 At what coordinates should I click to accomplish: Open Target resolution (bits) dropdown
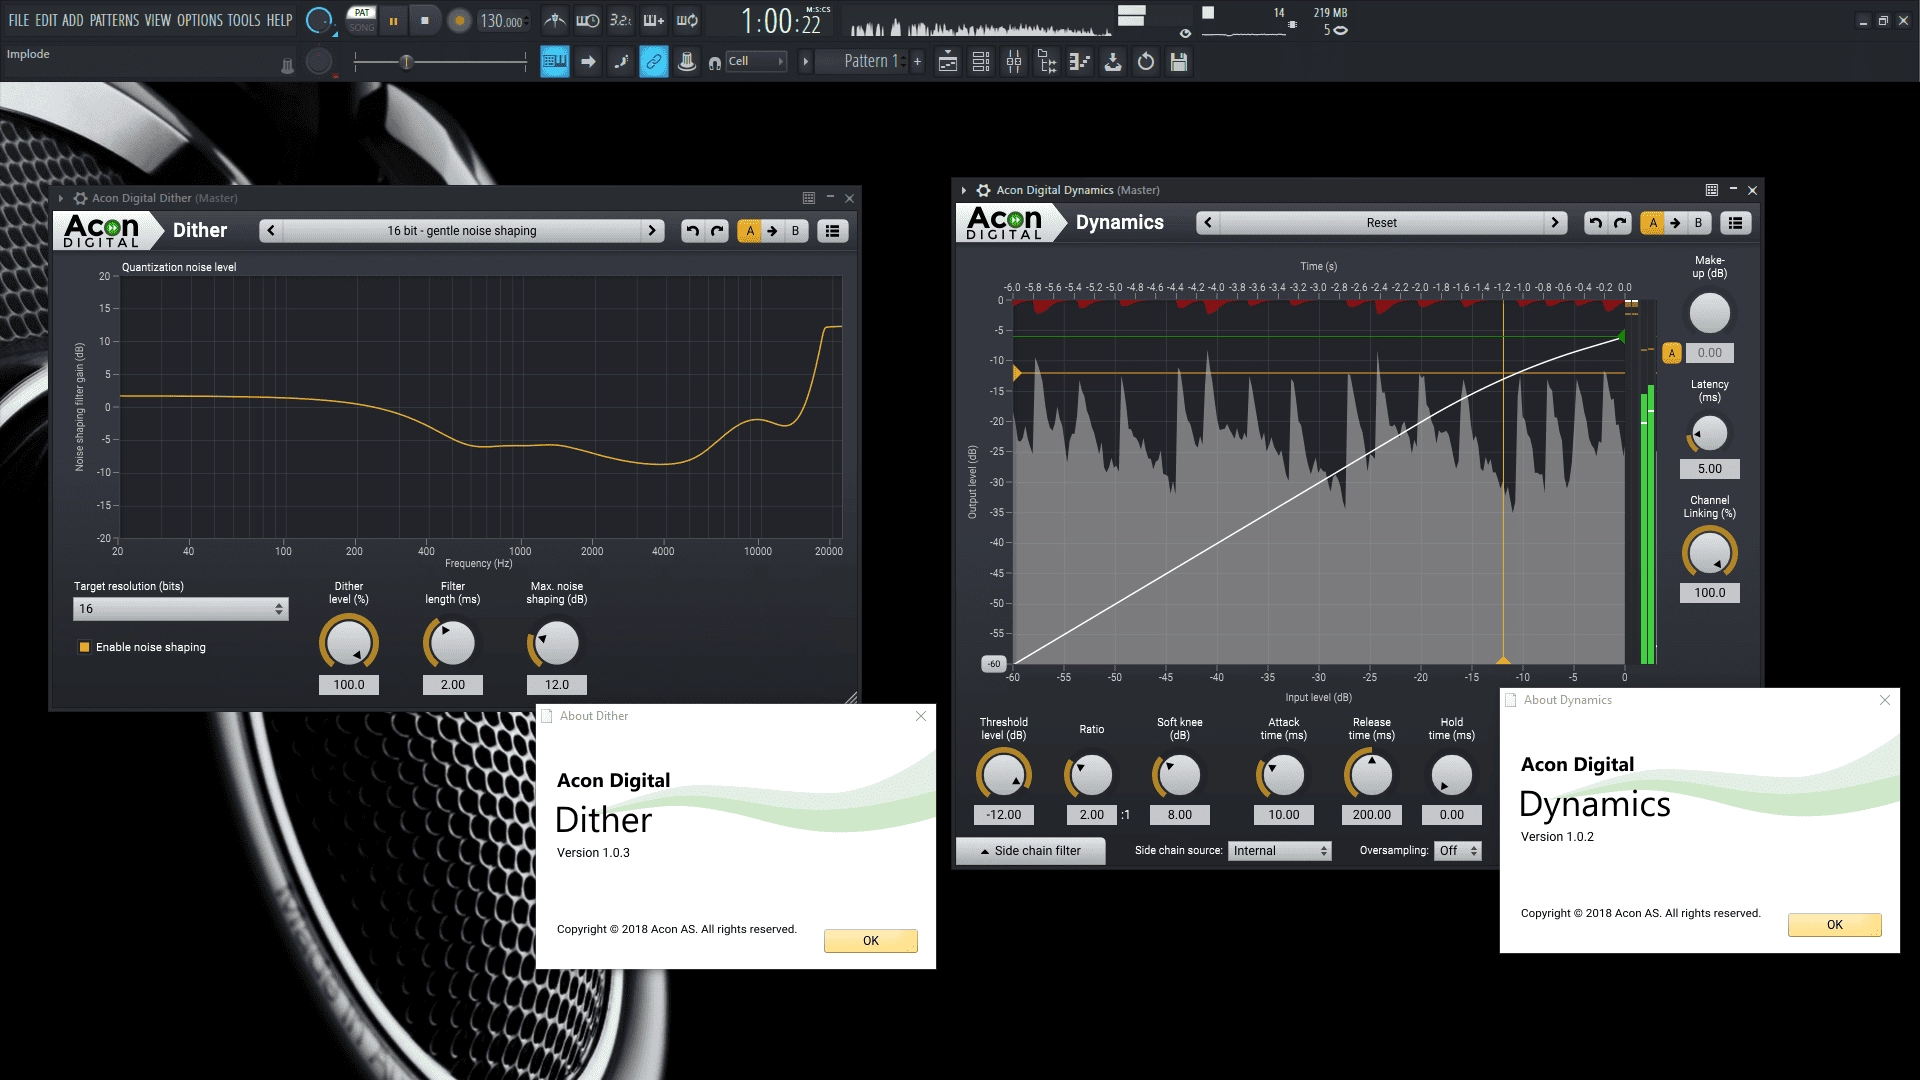(x=181, y=609)
